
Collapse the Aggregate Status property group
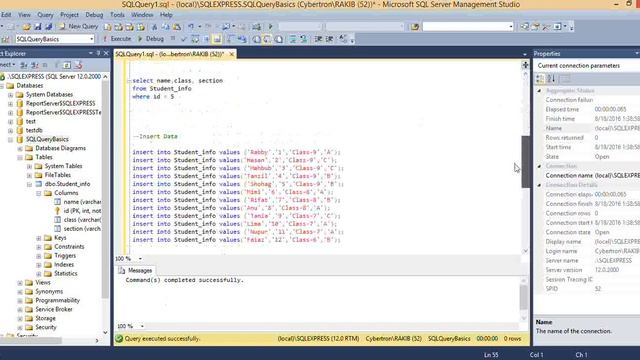tap(539, 91)
